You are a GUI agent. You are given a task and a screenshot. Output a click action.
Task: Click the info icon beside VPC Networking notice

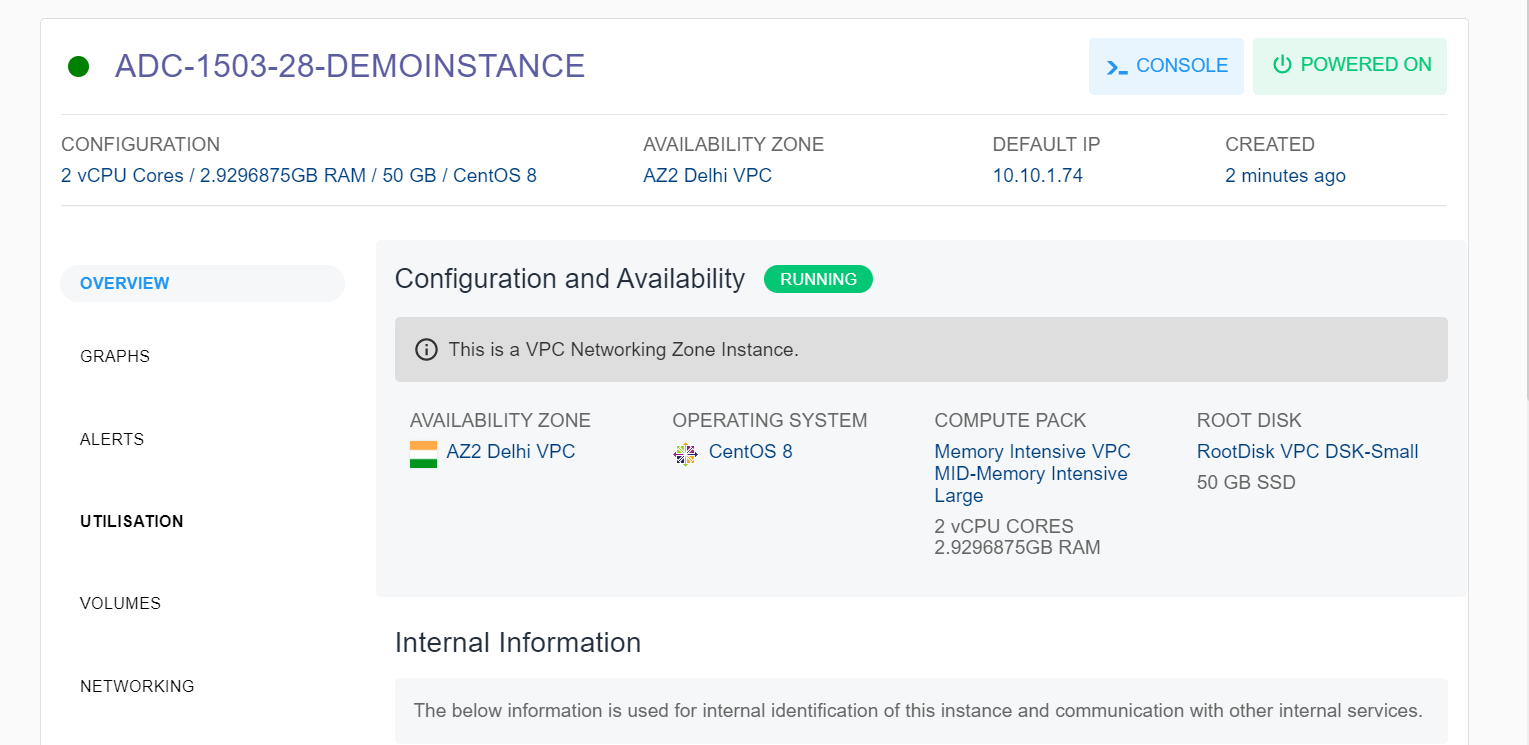tap(426, 349)
